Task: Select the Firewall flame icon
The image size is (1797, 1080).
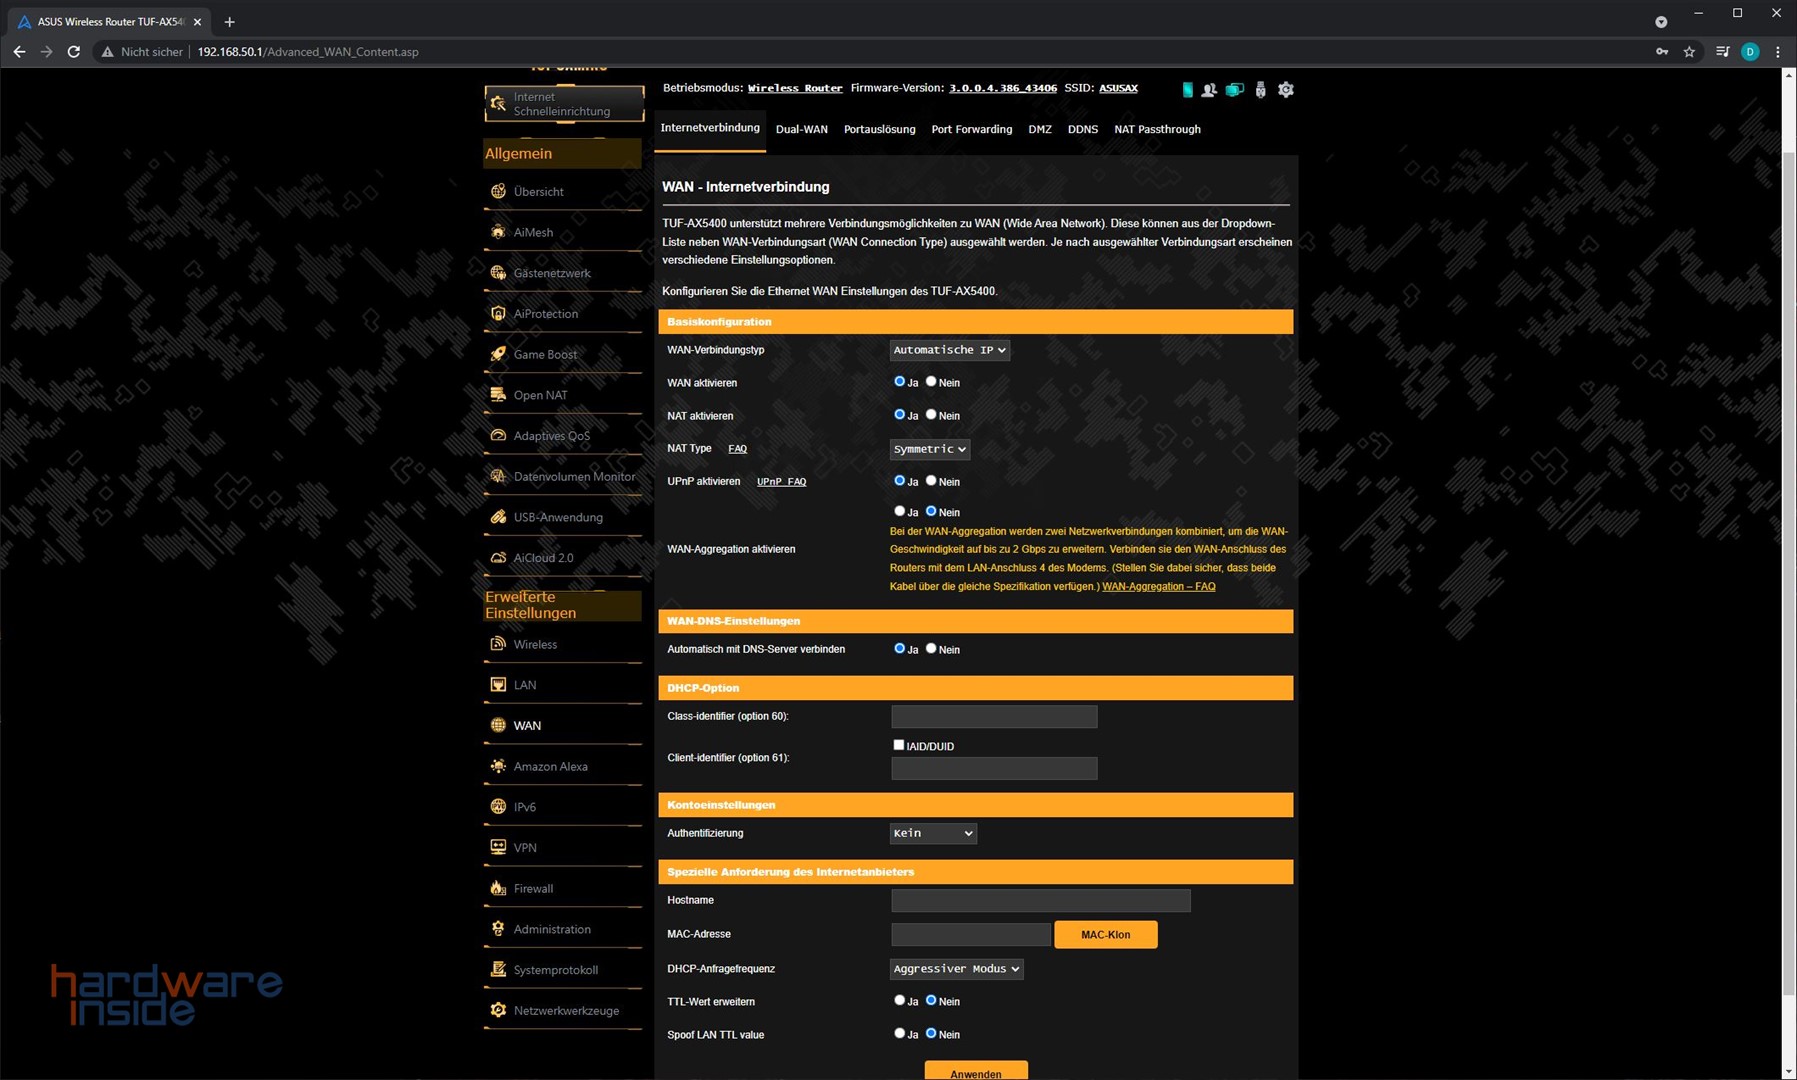Action: (498, 888)
